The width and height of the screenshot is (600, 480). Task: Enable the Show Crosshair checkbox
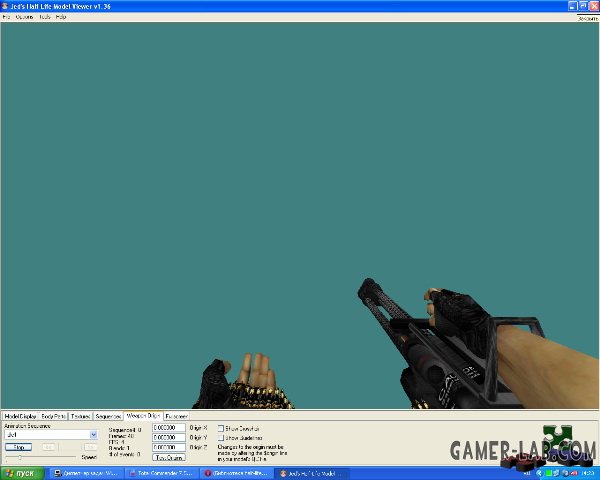pos(221,428)
